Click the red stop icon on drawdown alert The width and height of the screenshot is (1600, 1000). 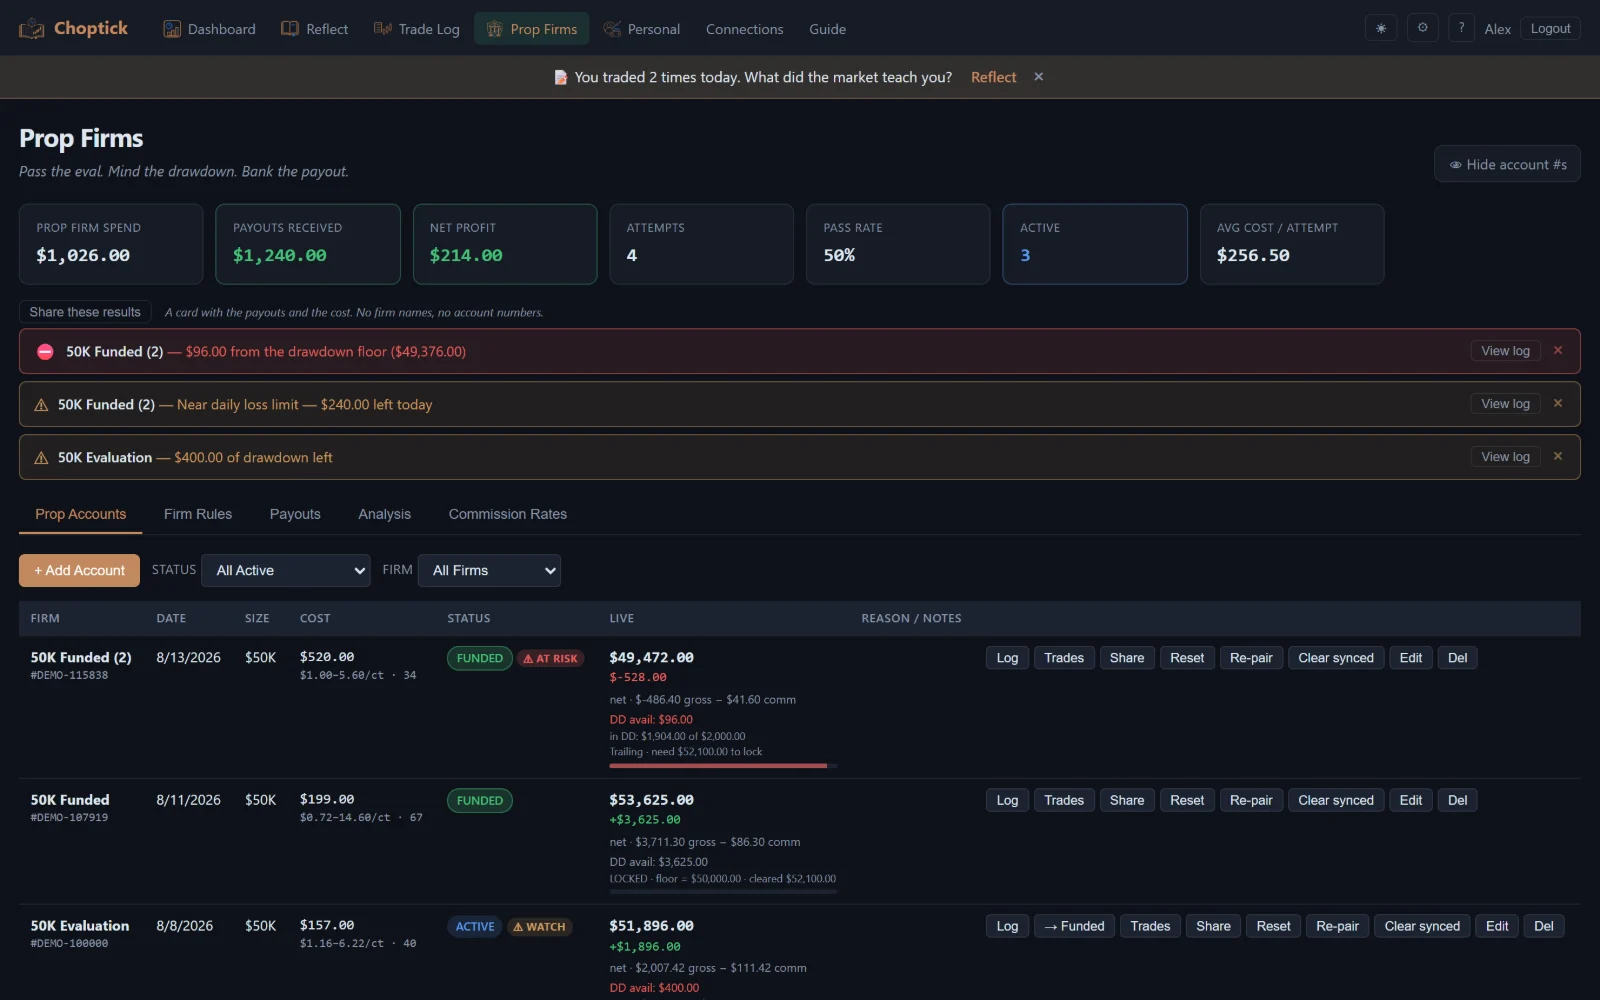[x=45, y=351]
